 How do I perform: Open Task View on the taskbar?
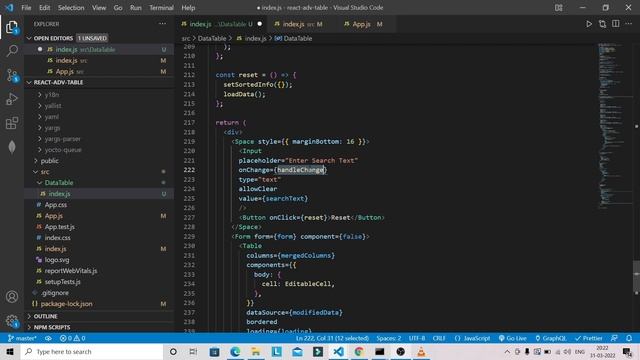[x=193, y=351]
